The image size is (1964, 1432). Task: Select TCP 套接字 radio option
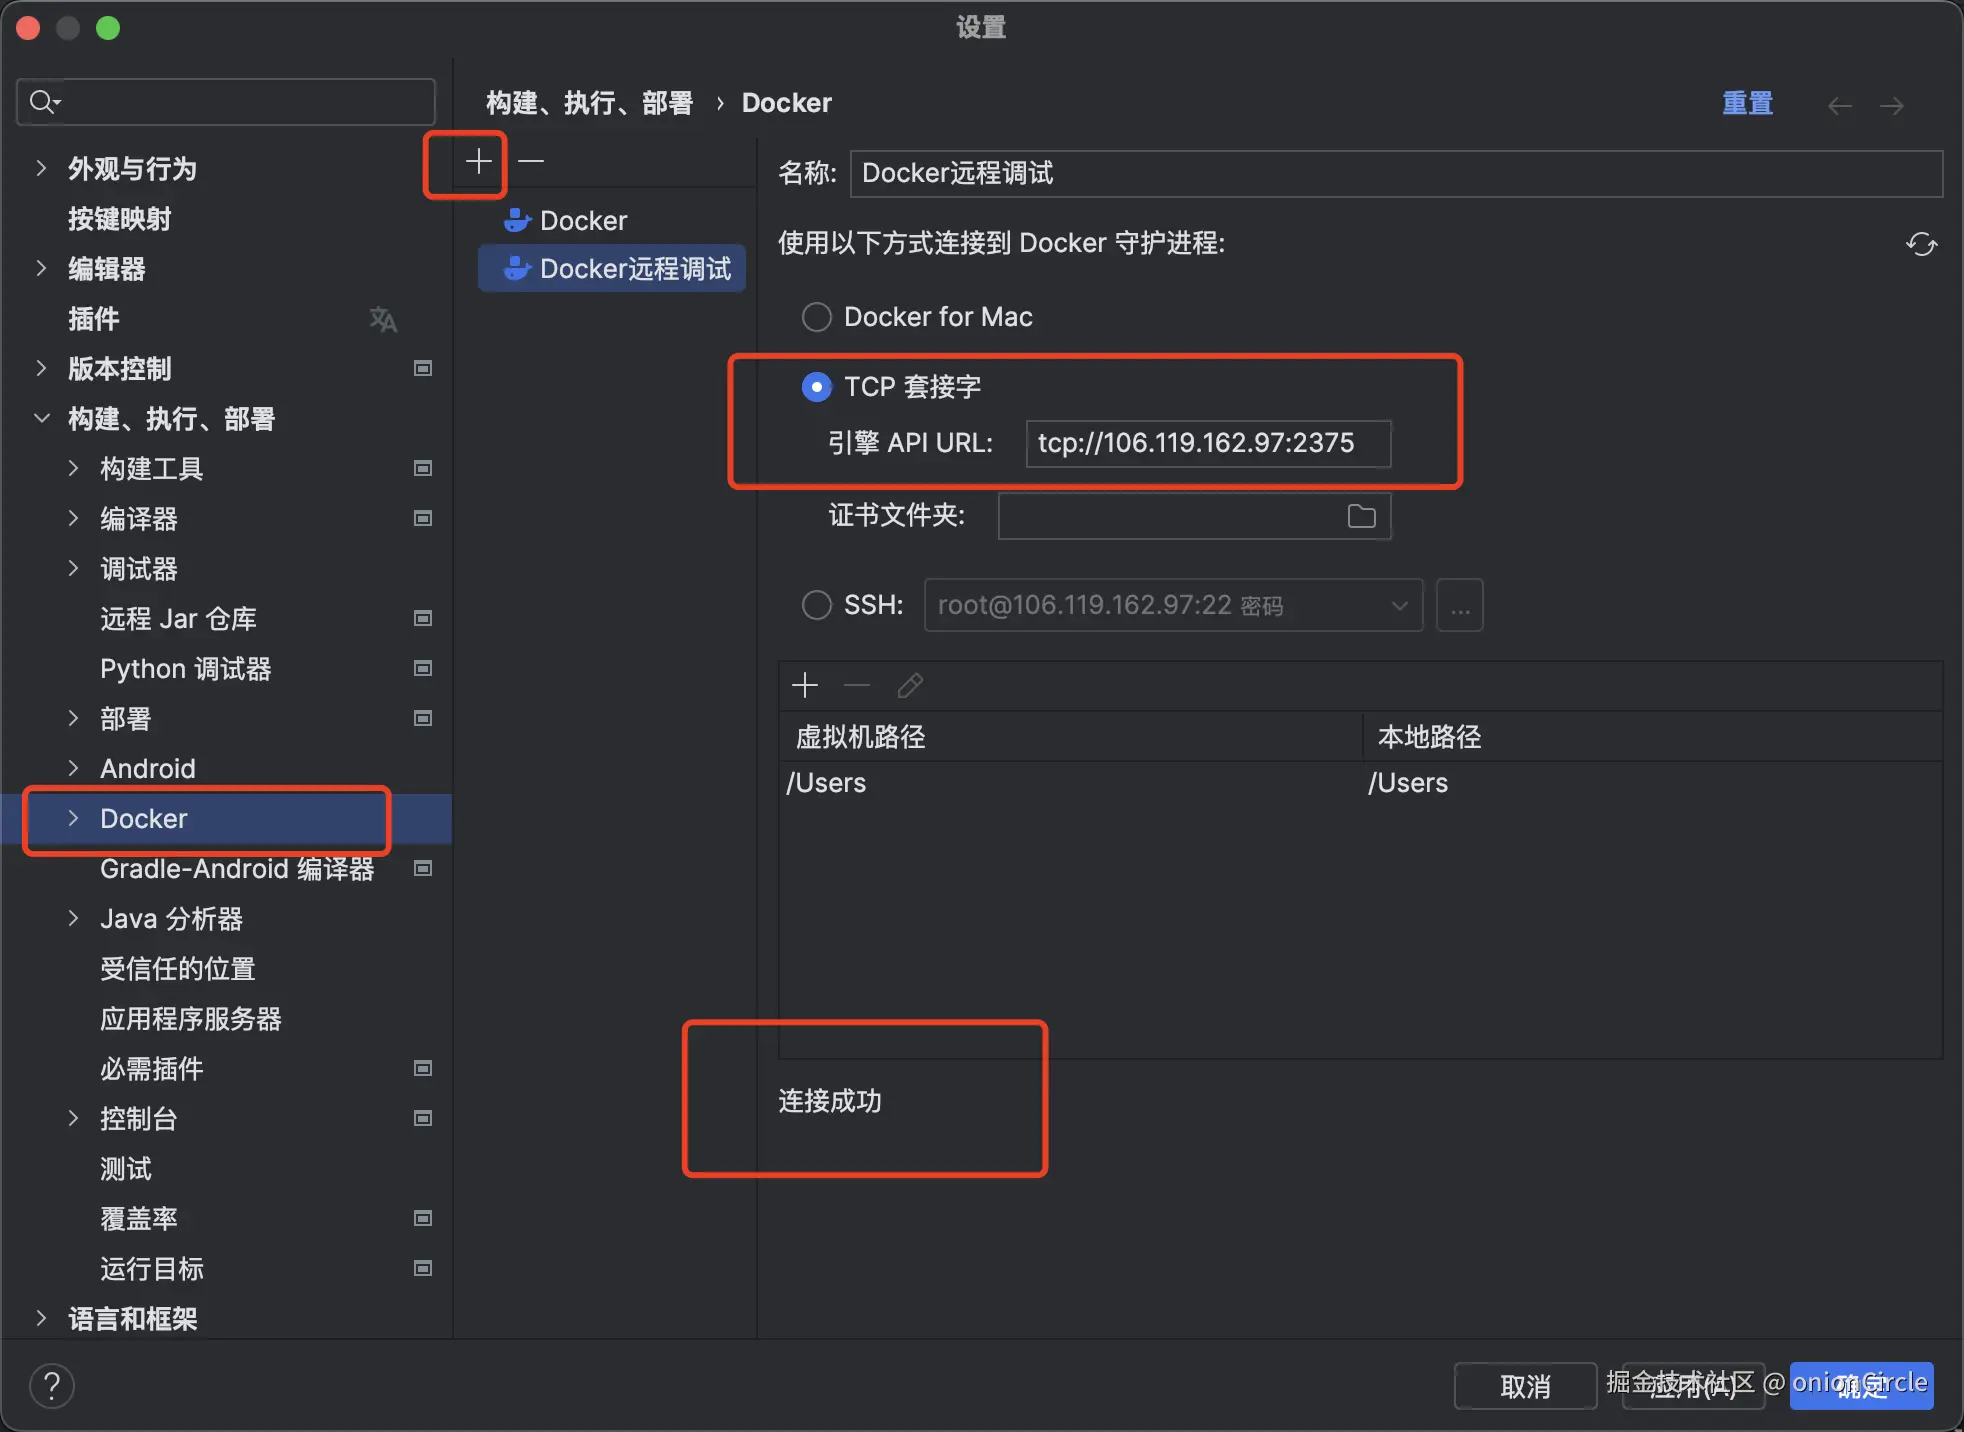point(817,387)
